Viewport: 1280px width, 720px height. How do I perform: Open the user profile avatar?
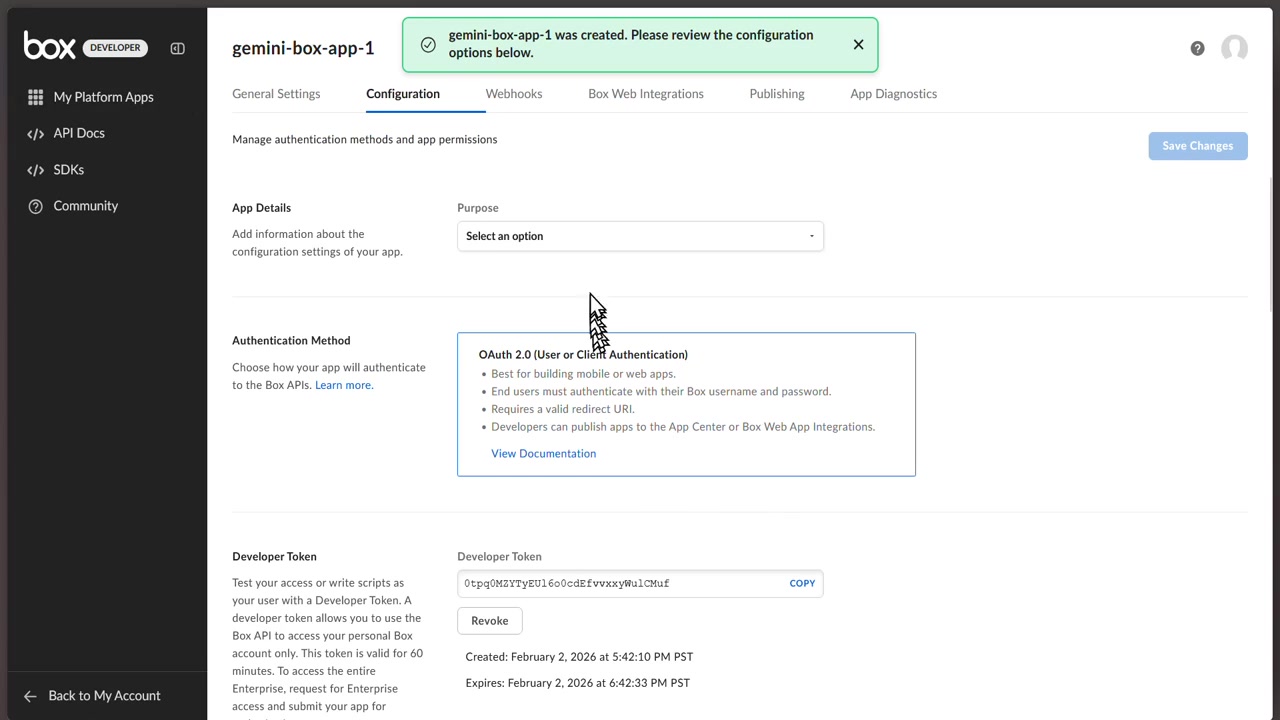[1234, 48]
